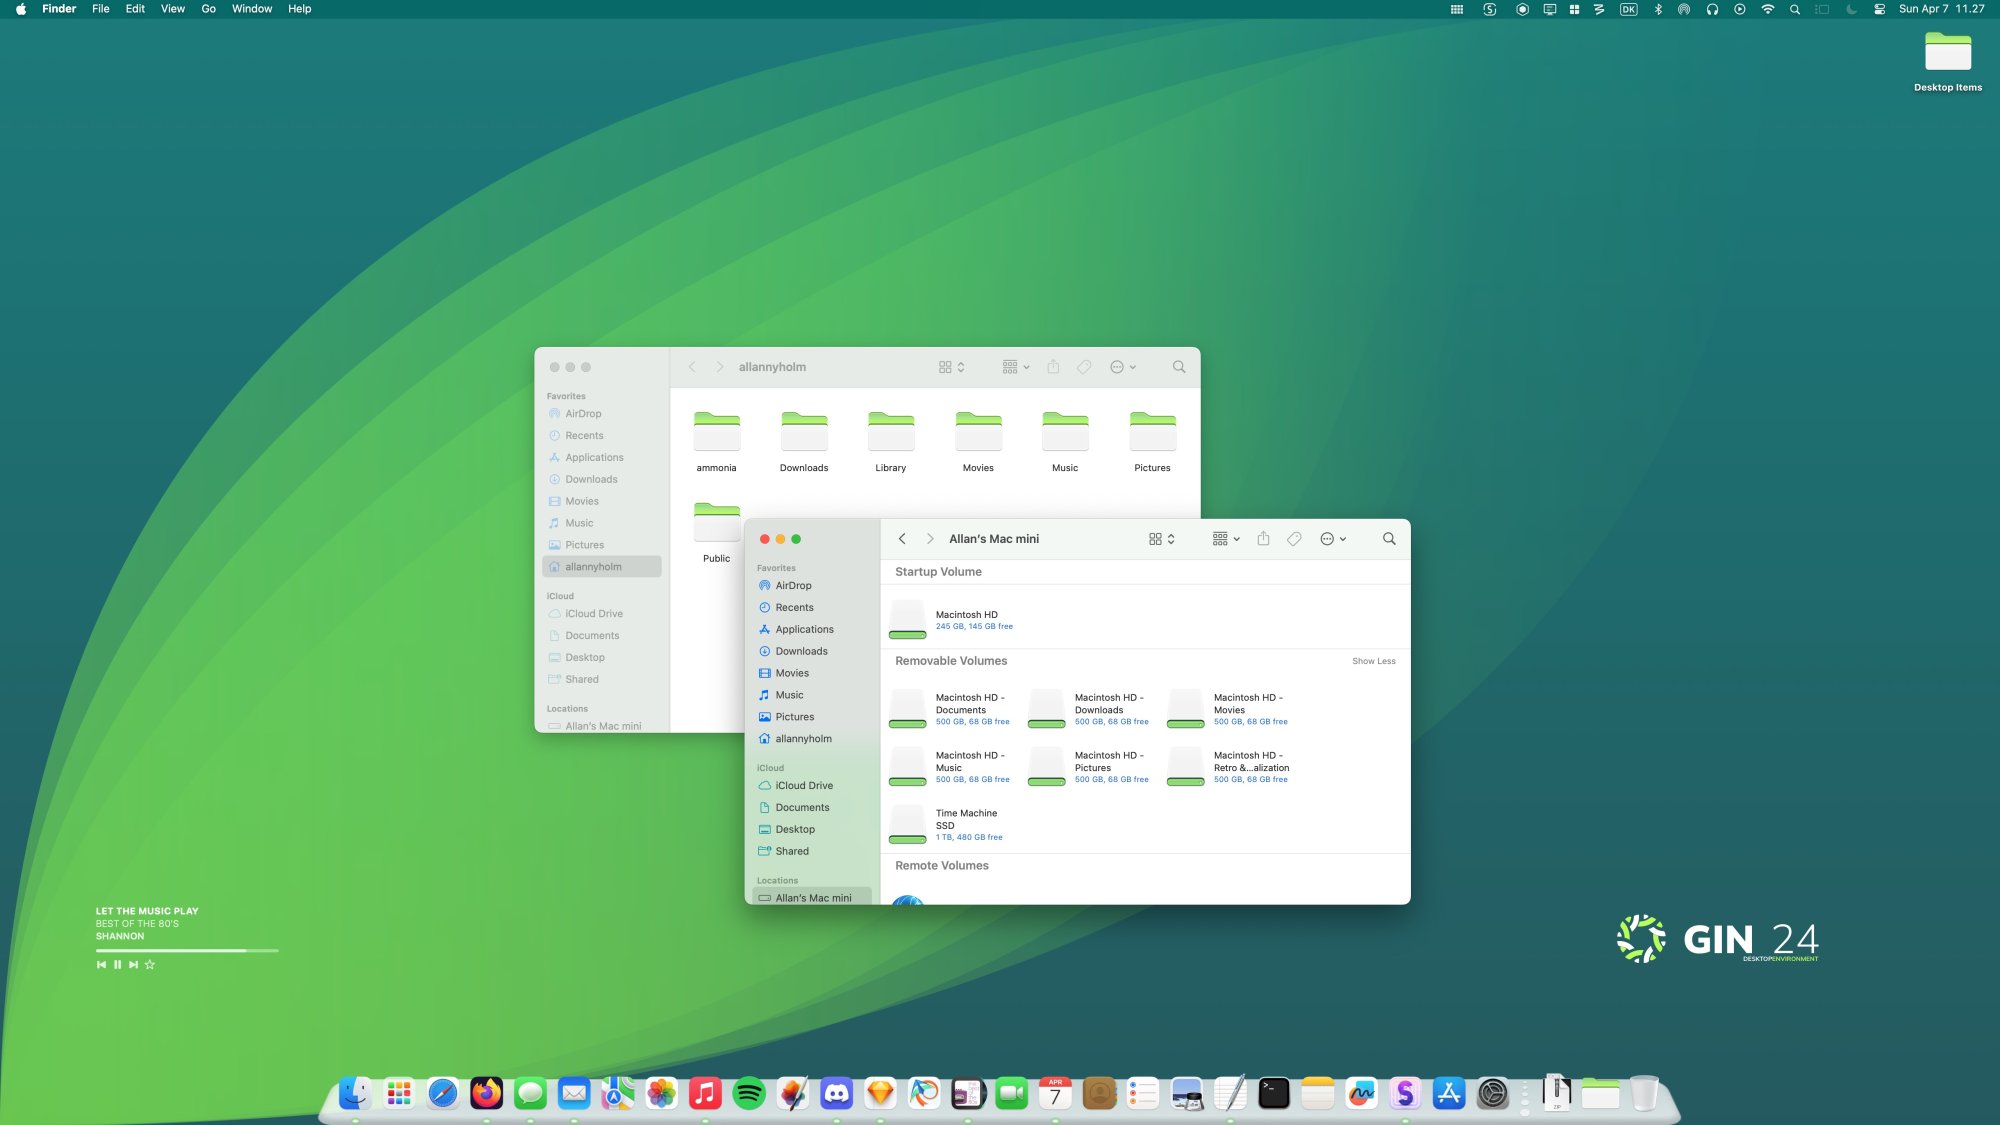
Task: Click Spotlight search in menu bar
Action: click(1795, 9)
